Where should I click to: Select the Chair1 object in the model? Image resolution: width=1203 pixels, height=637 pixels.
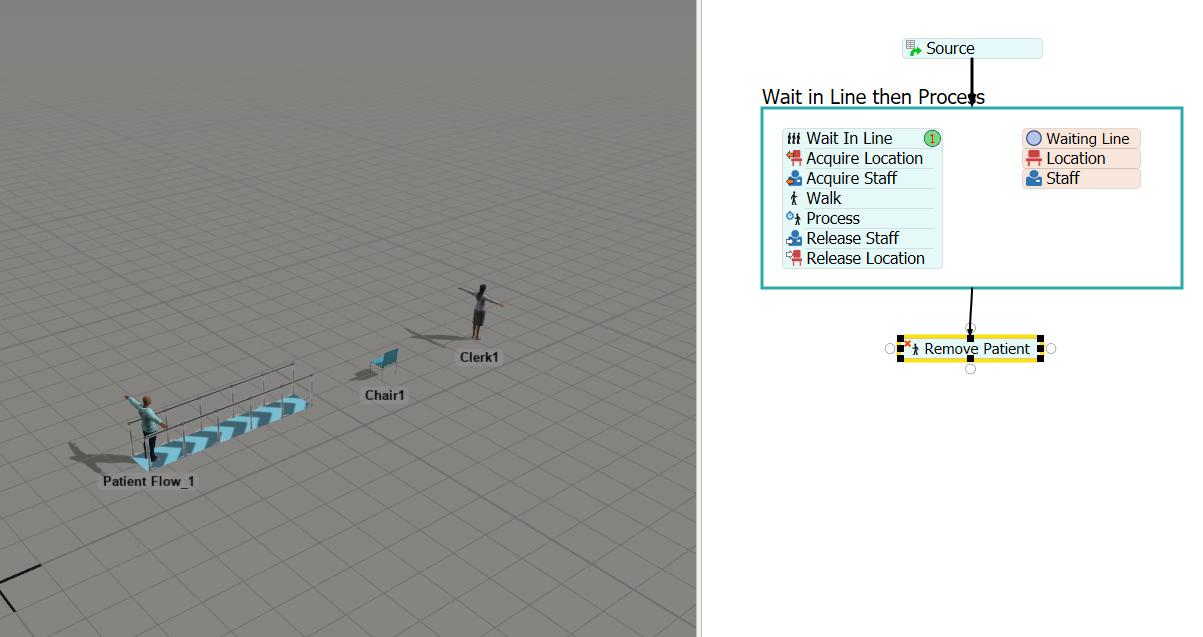click(384, 362)
